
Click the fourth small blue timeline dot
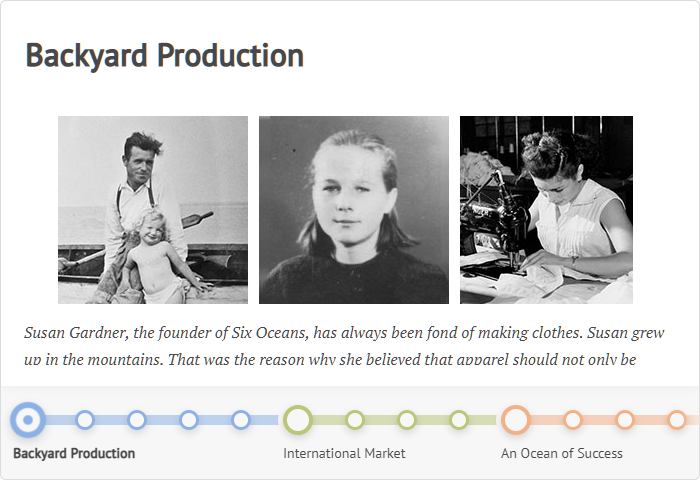pos(241,420)
